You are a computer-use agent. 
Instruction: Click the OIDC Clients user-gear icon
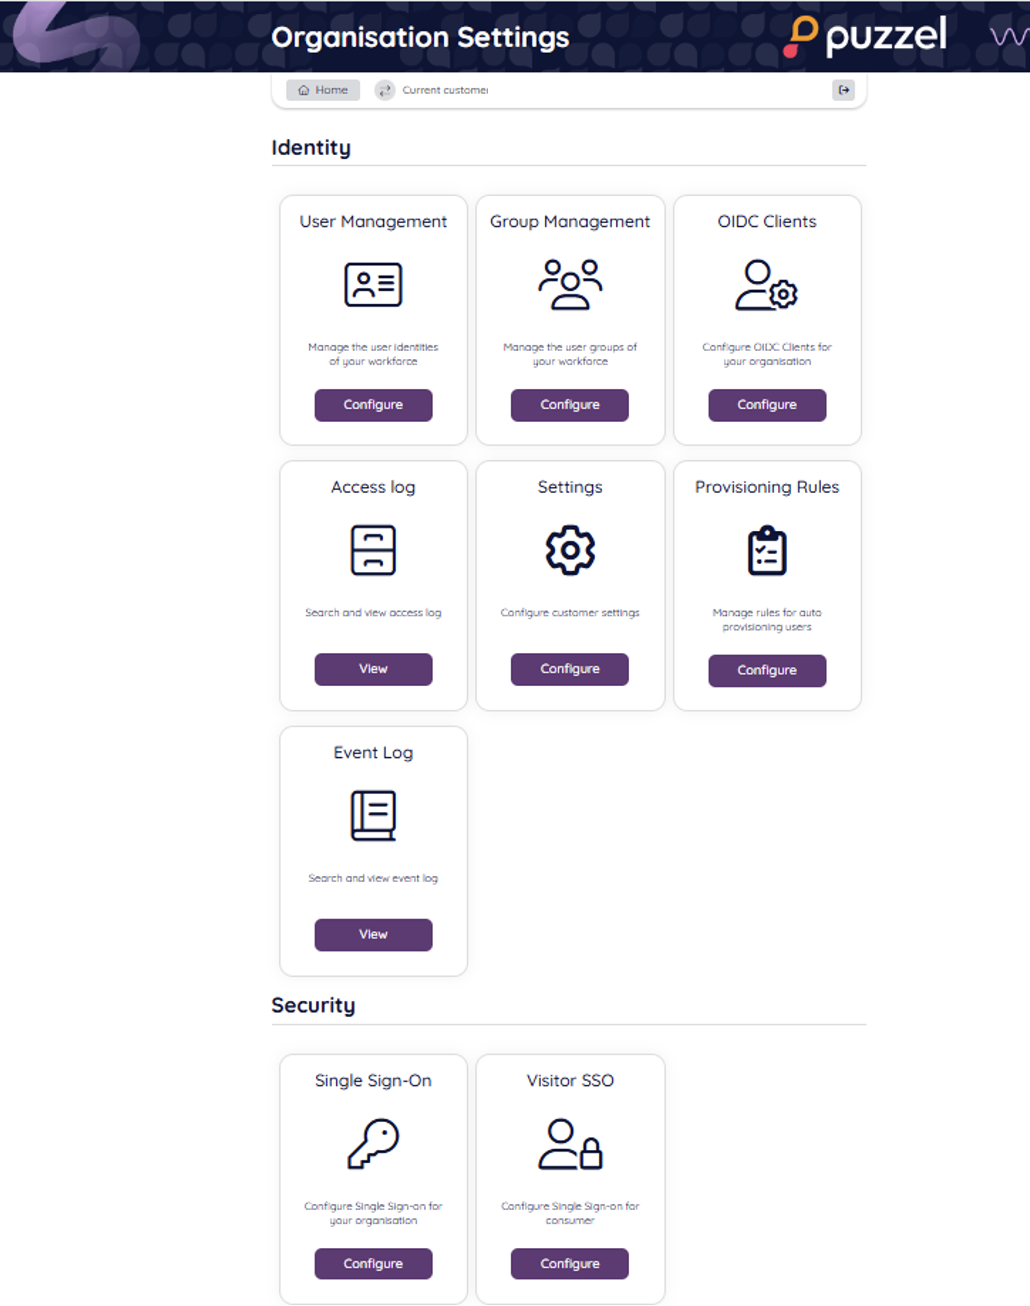(767, 285)
